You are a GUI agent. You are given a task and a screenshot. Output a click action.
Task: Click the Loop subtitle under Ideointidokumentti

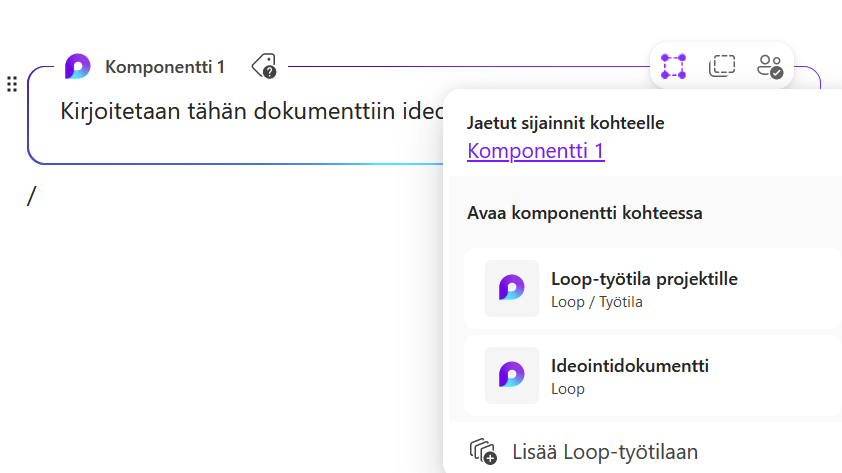(567, 388)
